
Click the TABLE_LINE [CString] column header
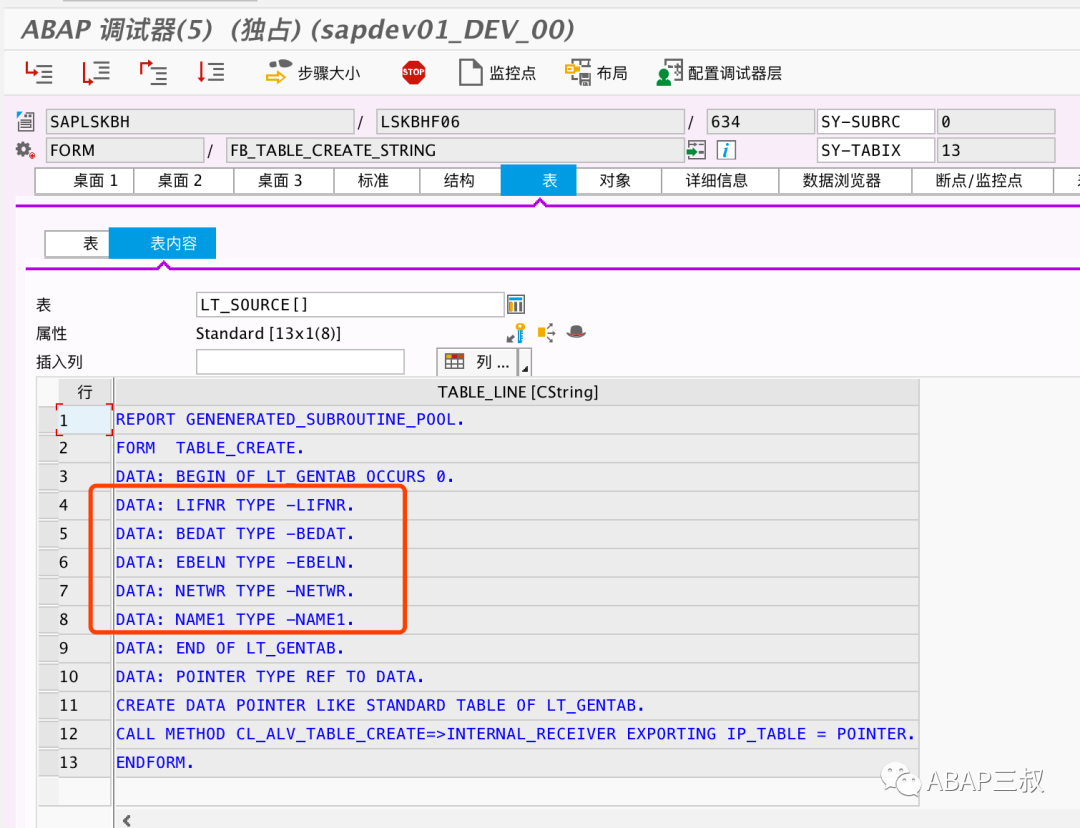[517, 392]
